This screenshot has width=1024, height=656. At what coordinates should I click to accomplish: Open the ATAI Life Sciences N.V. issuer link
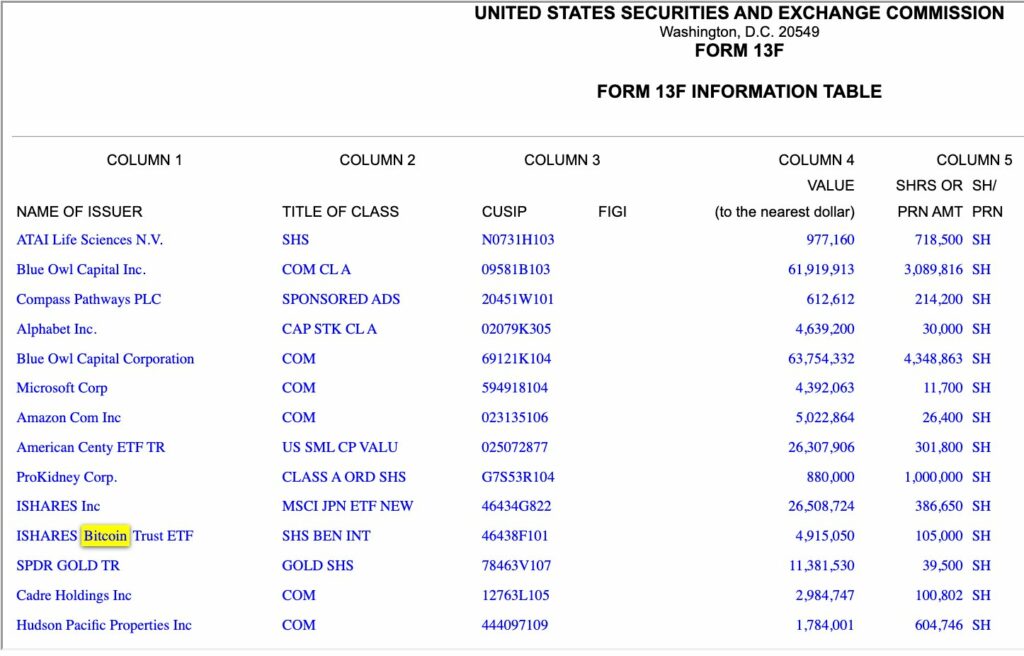point(89,240)
